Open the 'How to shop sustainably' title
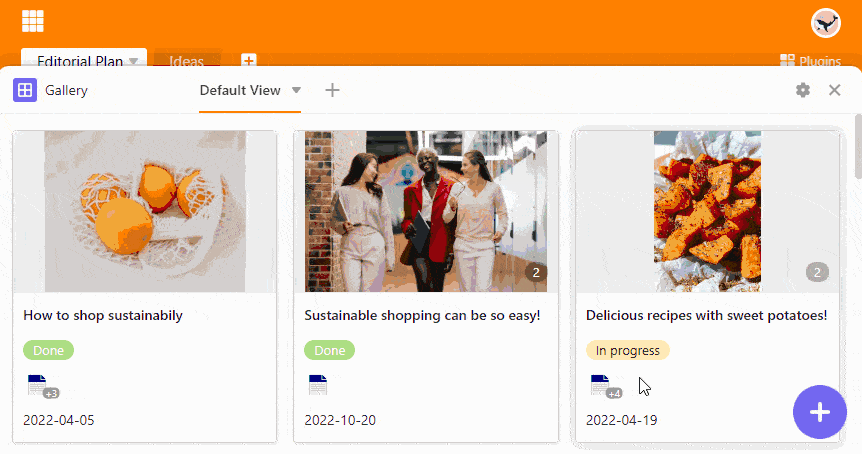Screen dimensions: 862x454 point(103,315)
